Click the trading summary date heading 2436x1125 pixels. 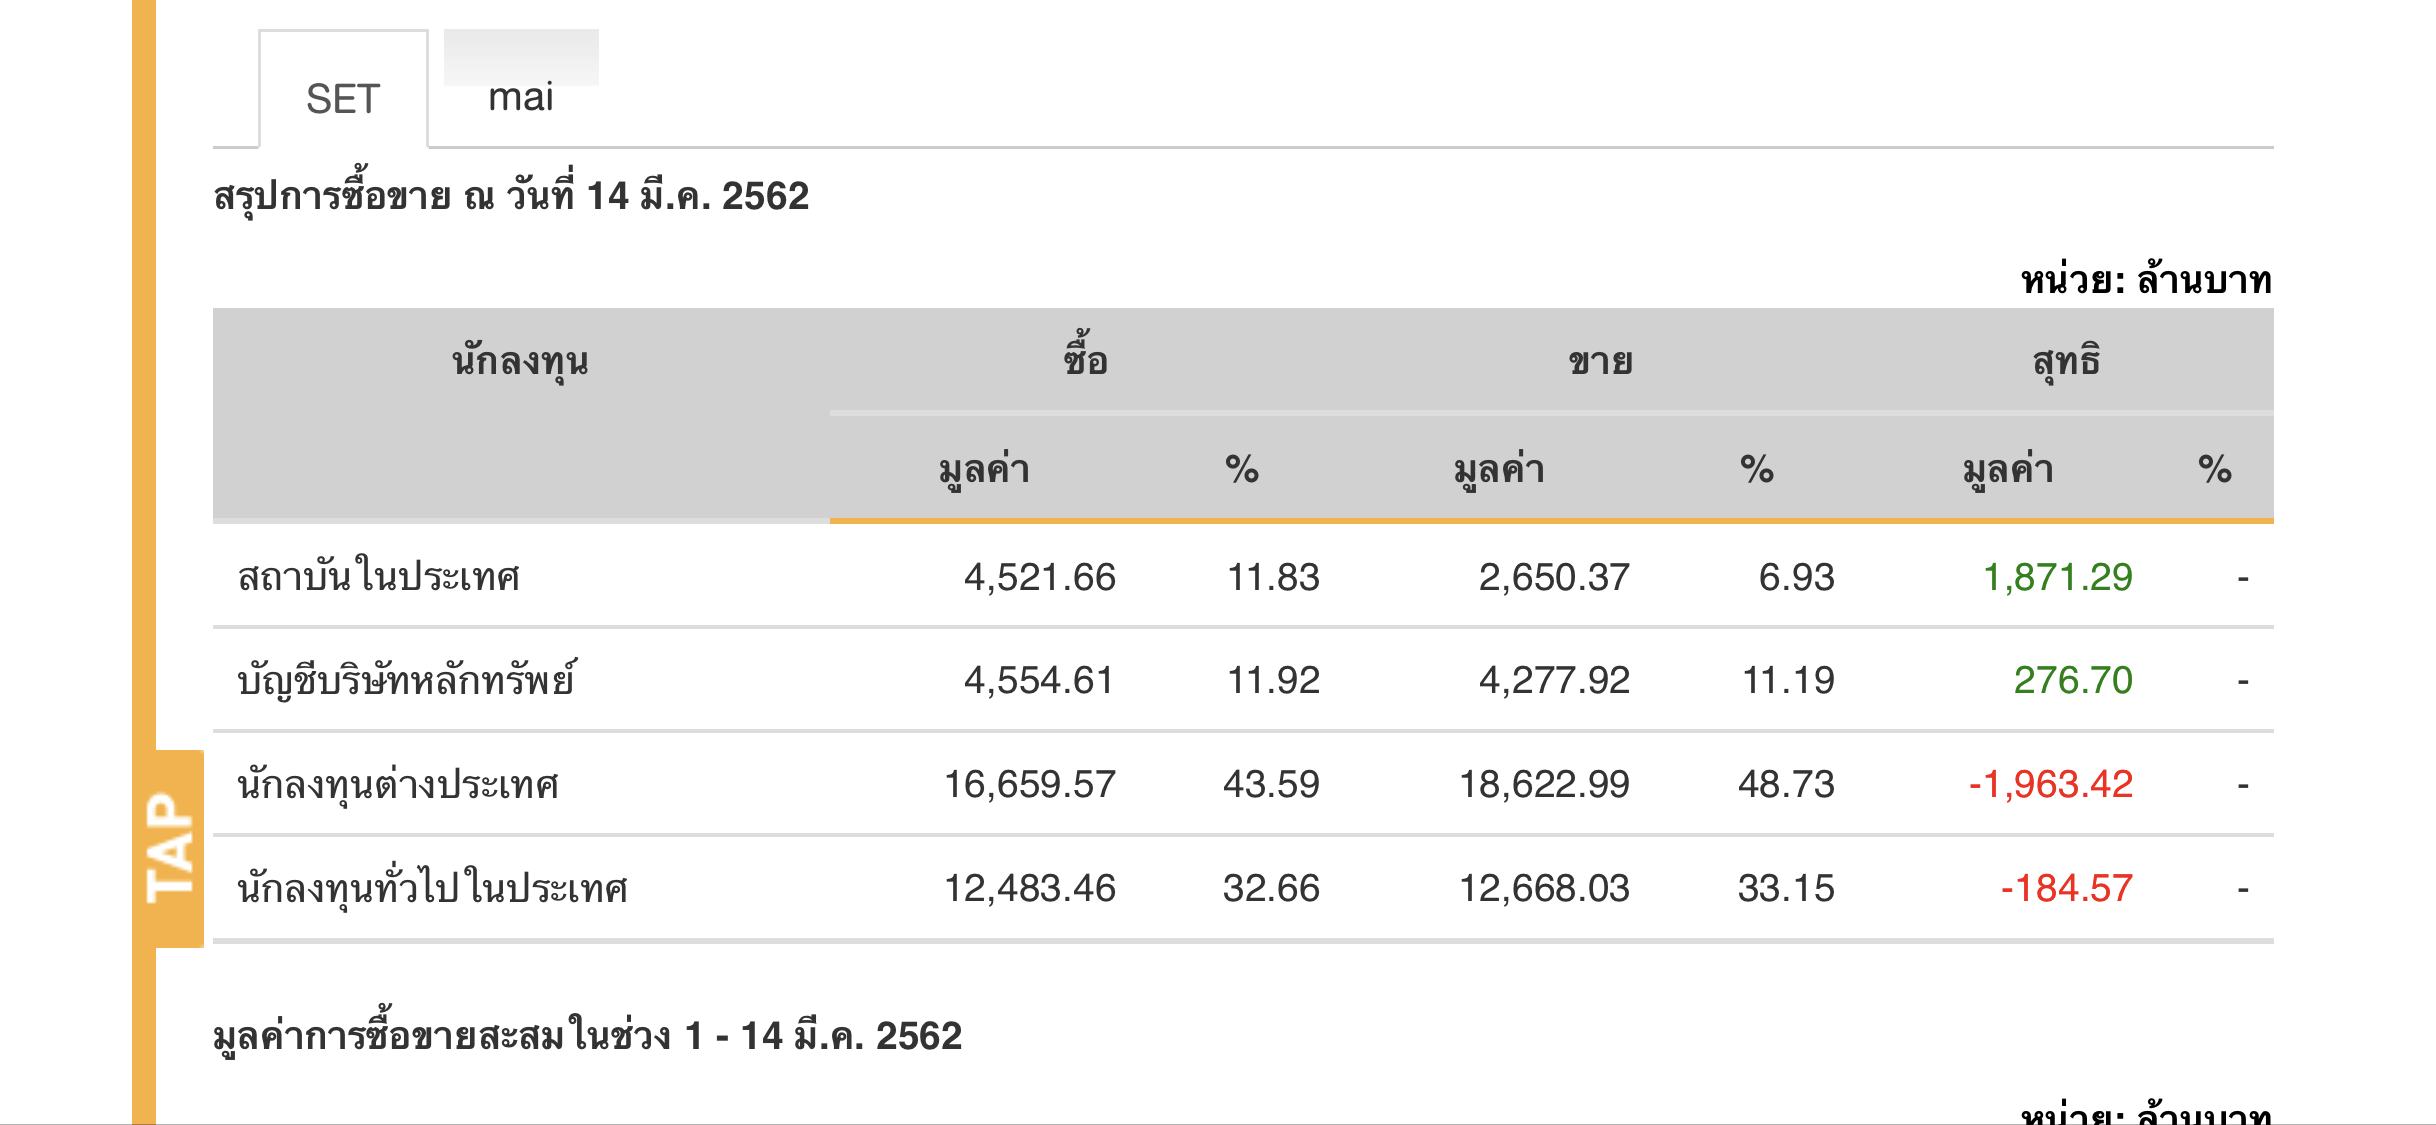510,196
